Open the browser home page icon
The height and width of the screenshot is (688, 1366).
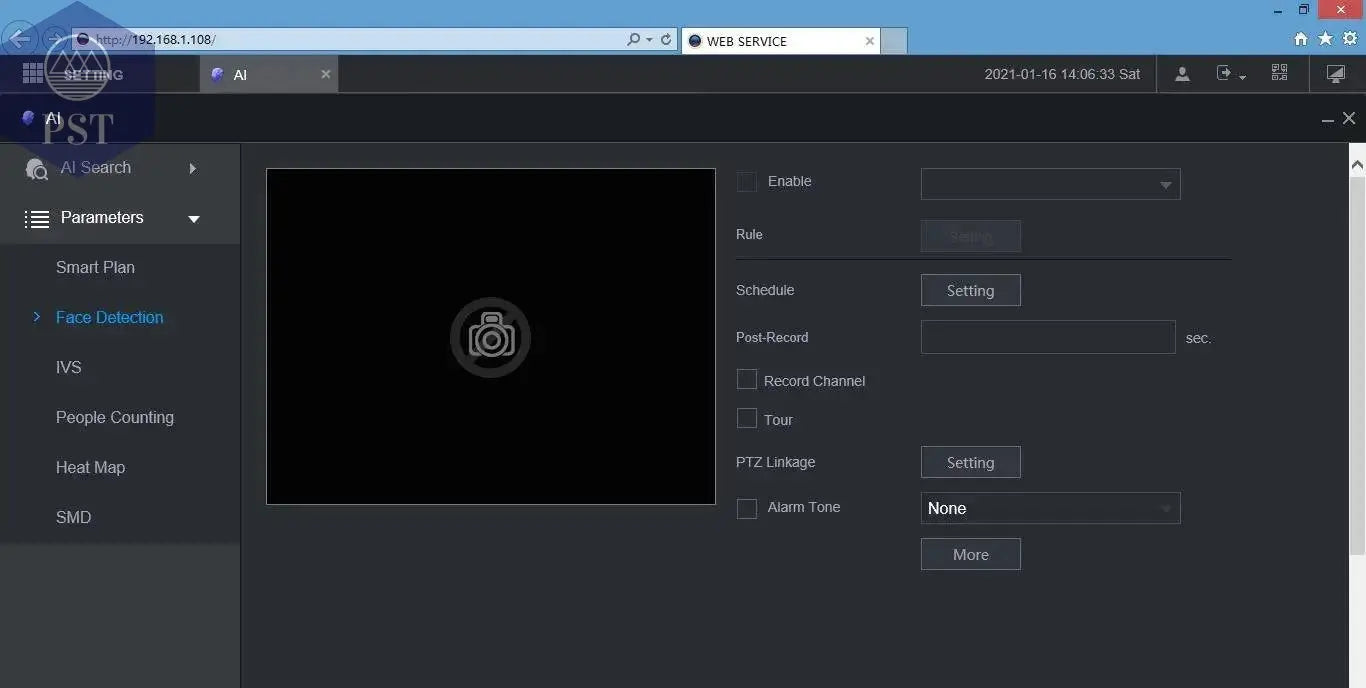tap(1300, 39)
